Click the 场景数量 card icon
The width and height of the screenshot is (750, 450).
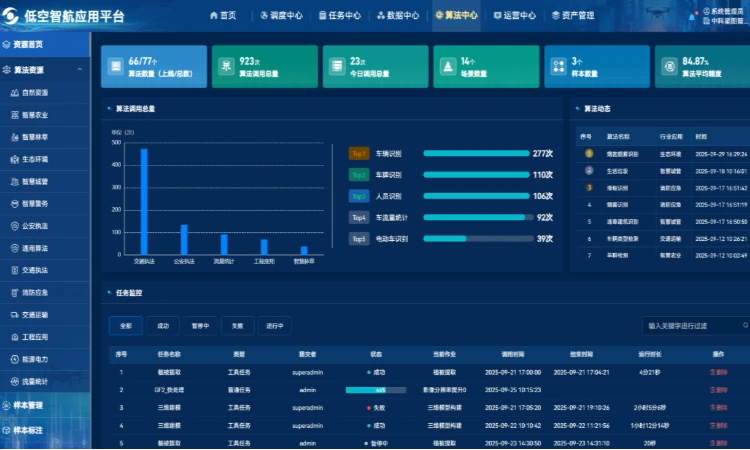tap(448, 66)
